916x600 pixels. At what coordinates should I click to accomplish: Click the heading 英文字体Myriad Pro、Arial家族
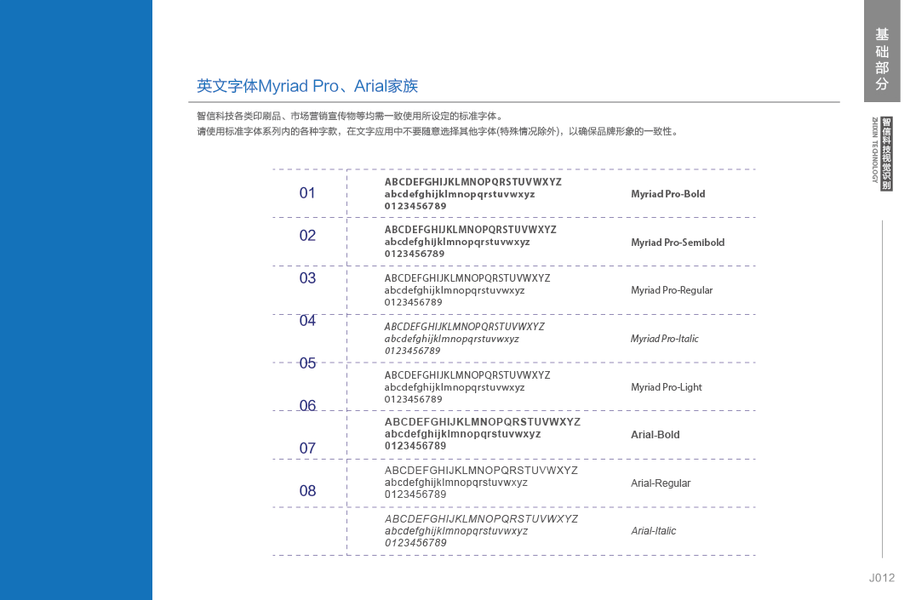[307, 86]
